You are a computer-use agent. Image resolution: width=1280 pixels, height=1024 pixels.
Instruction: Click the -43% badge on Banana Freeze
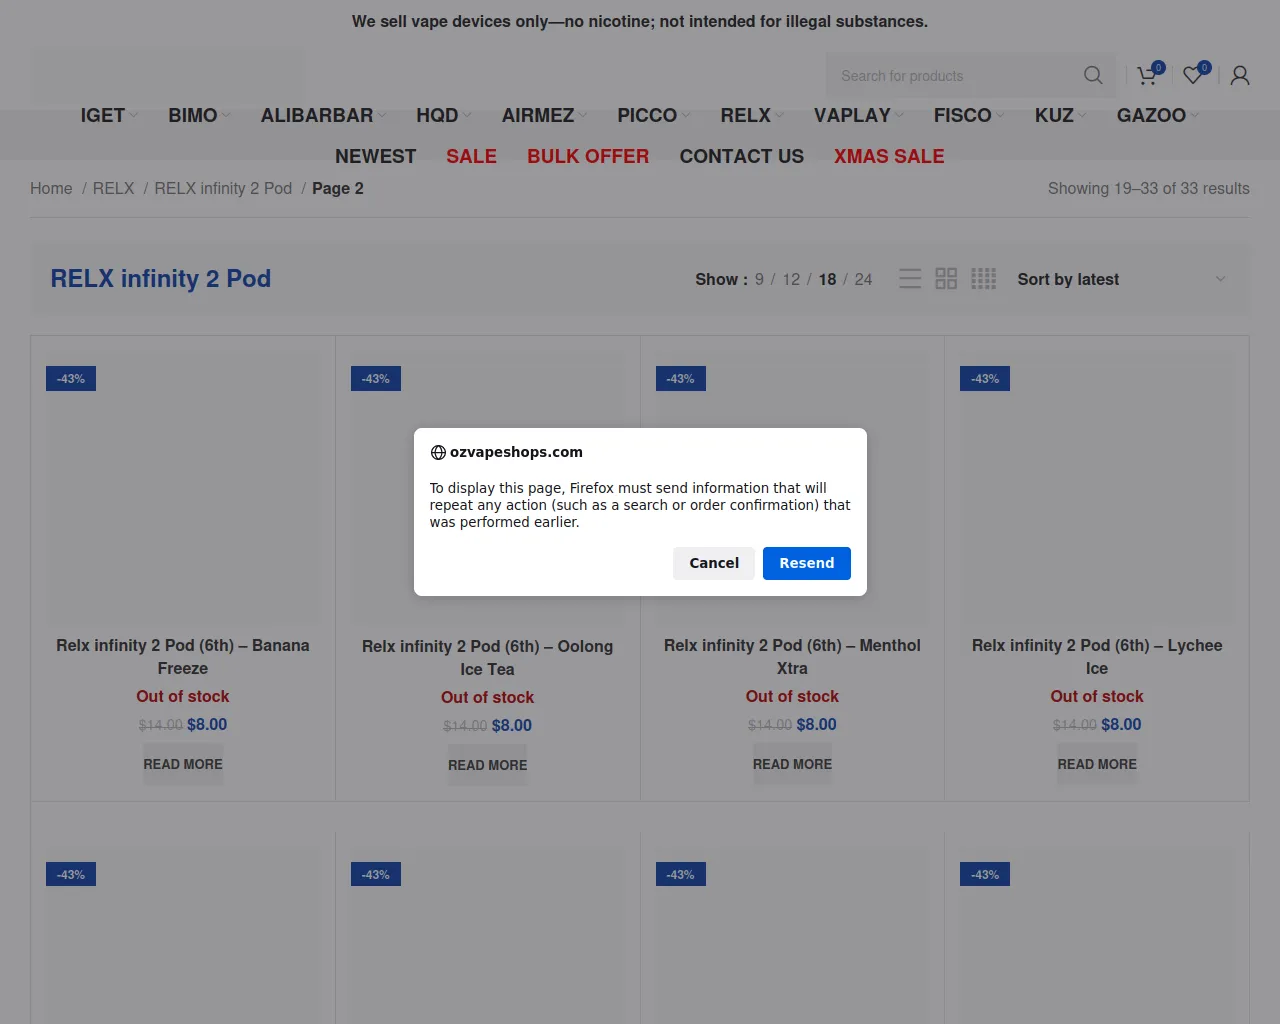pyautogui.click(x=71, y=379)
